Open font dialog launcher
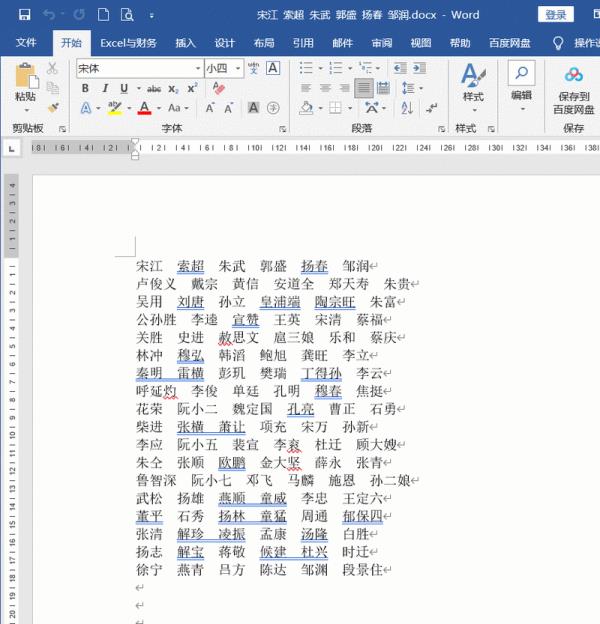 pyautogui.click(x=282, y=129)
